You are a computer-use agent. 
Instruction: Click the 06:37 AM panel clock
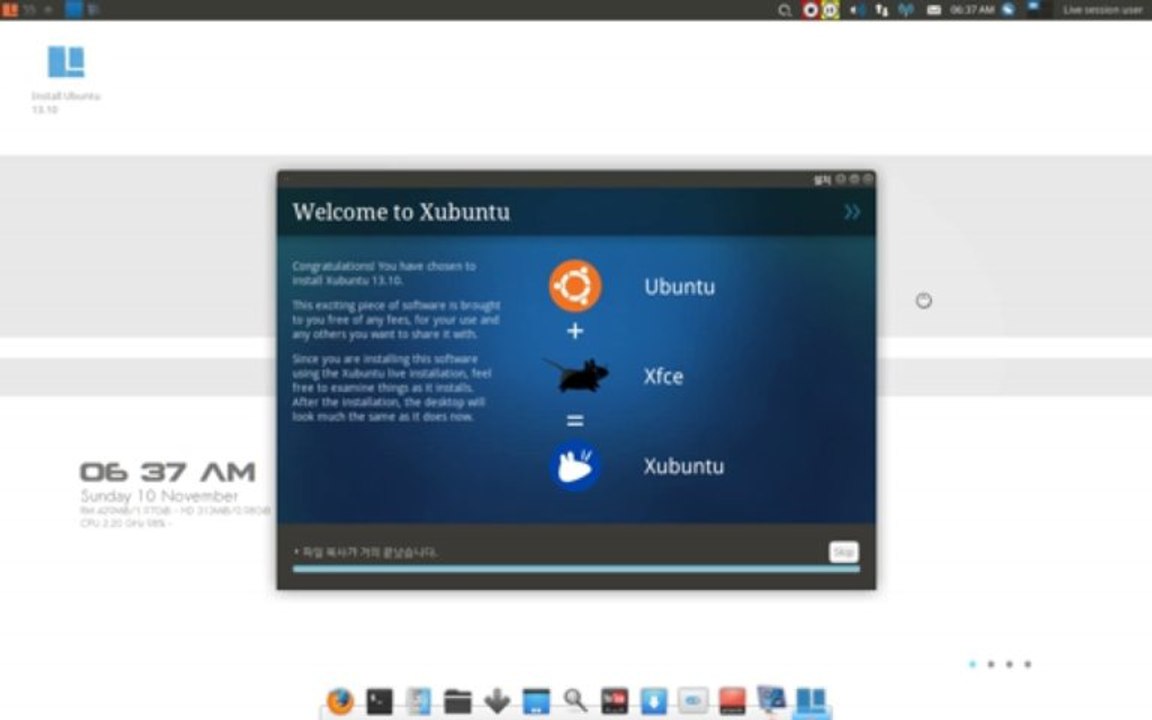[x=972, y=10]
